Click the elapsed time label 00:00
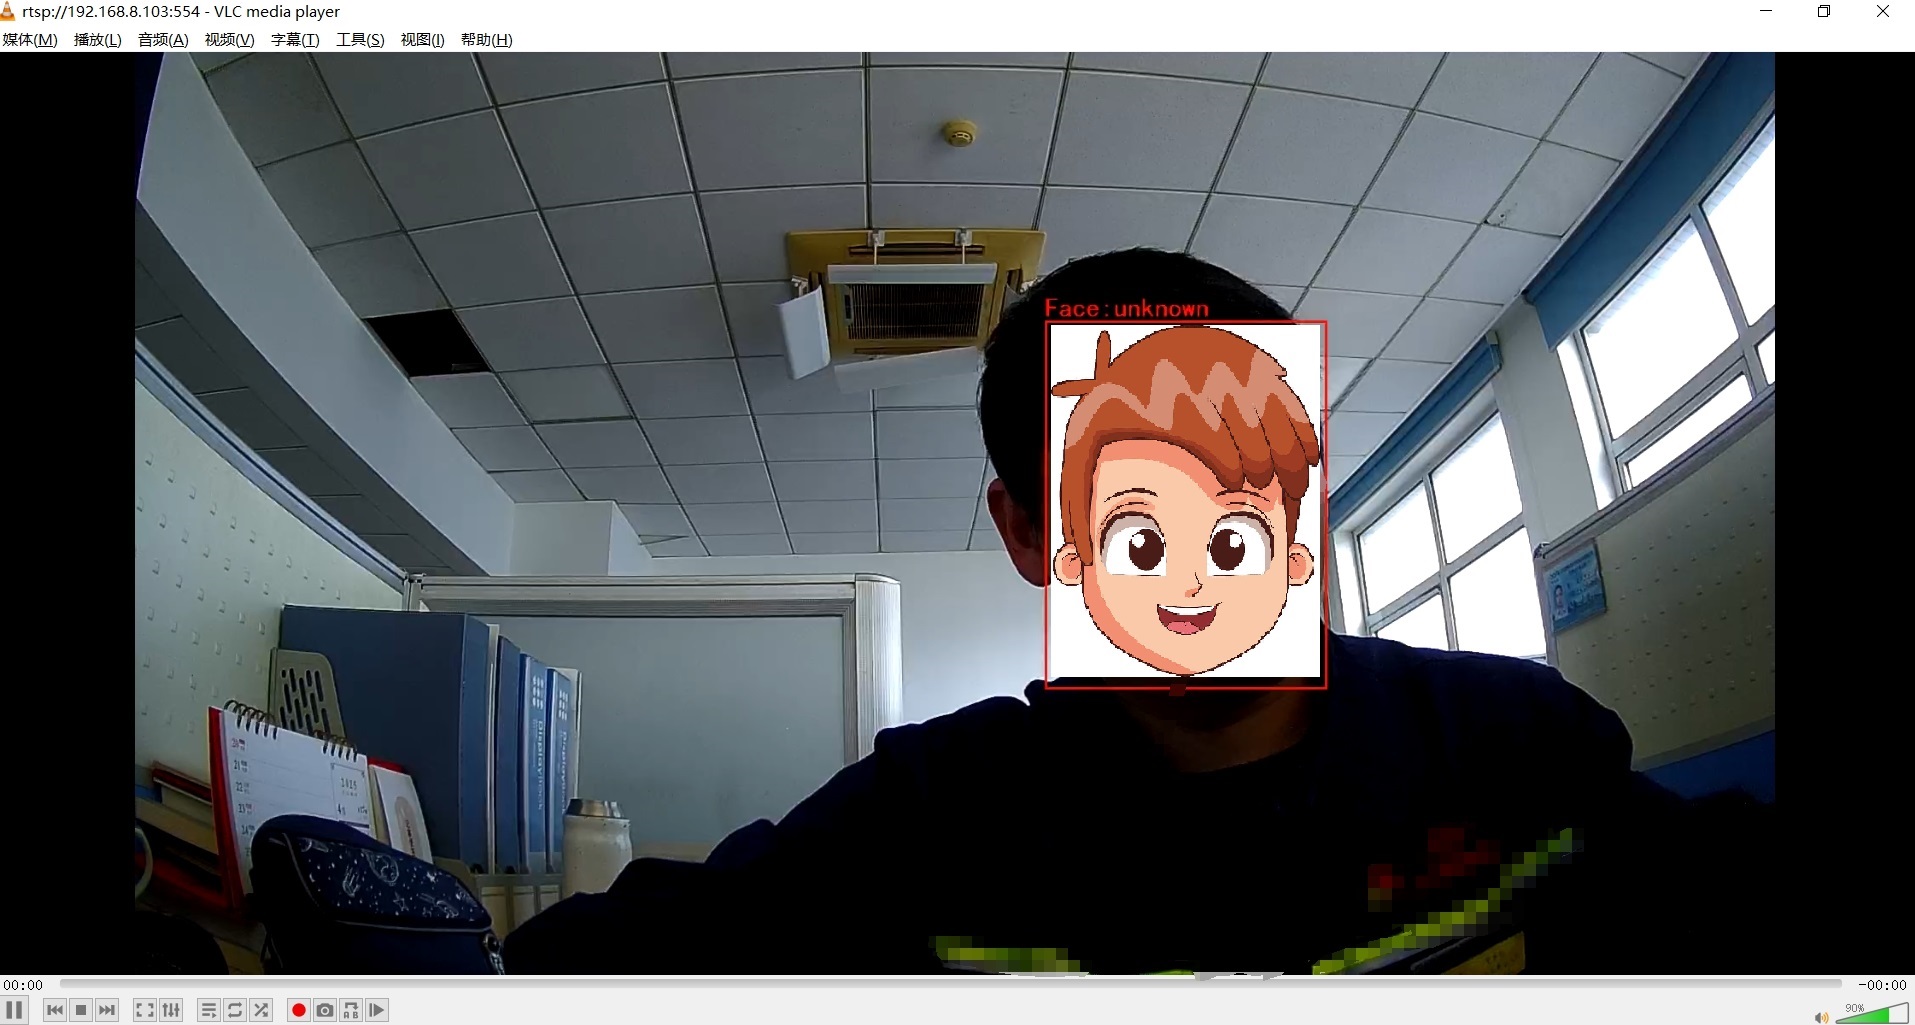This screenshot has height=1025, width=1915. 23,985
